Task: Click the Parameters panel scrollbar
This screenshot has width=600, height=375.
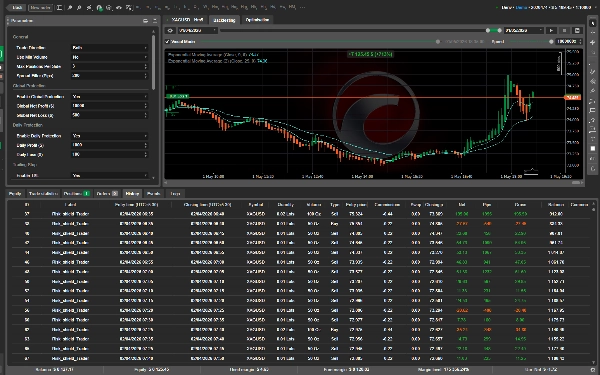Action: 153,62
